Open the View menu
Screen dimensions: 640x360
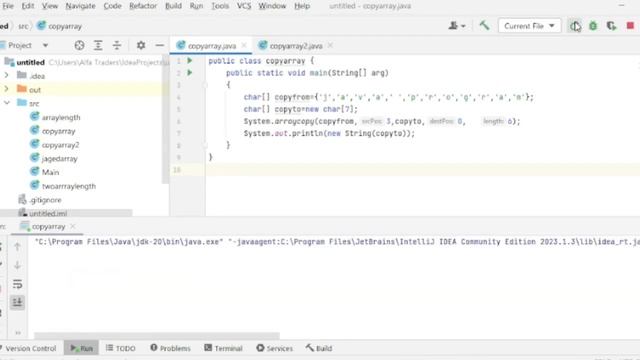tap(50, 6)
